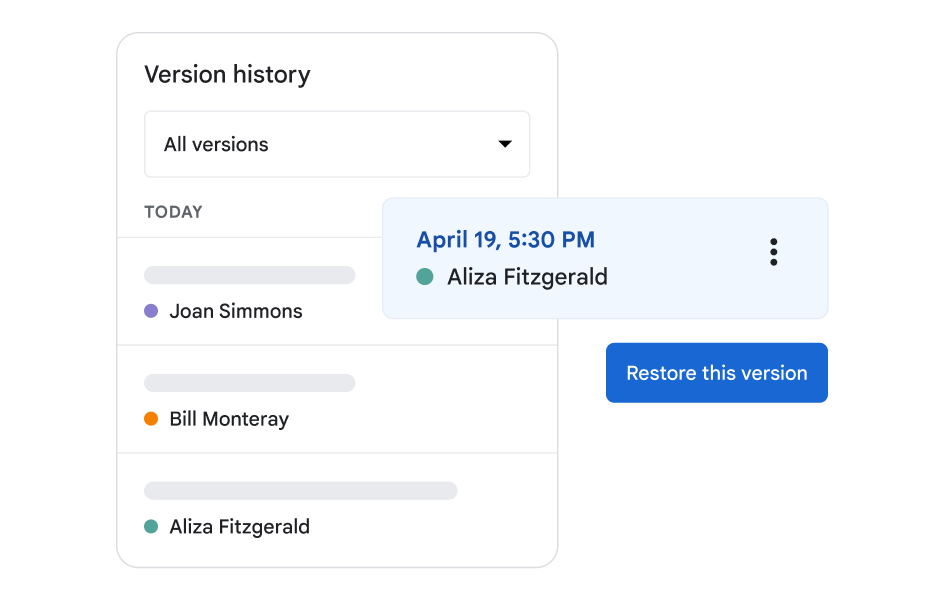Click the gray placeholder bar above Bill Monteray
The height and width of the screenshot is (600, 944).
[x=249, y=383]
